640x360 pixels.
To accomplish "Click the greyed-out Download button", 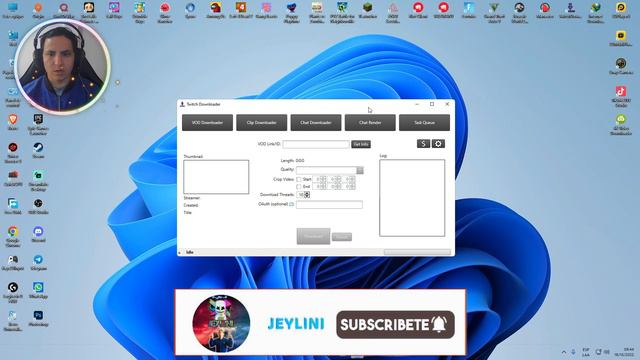I will [x=313, y=236].
